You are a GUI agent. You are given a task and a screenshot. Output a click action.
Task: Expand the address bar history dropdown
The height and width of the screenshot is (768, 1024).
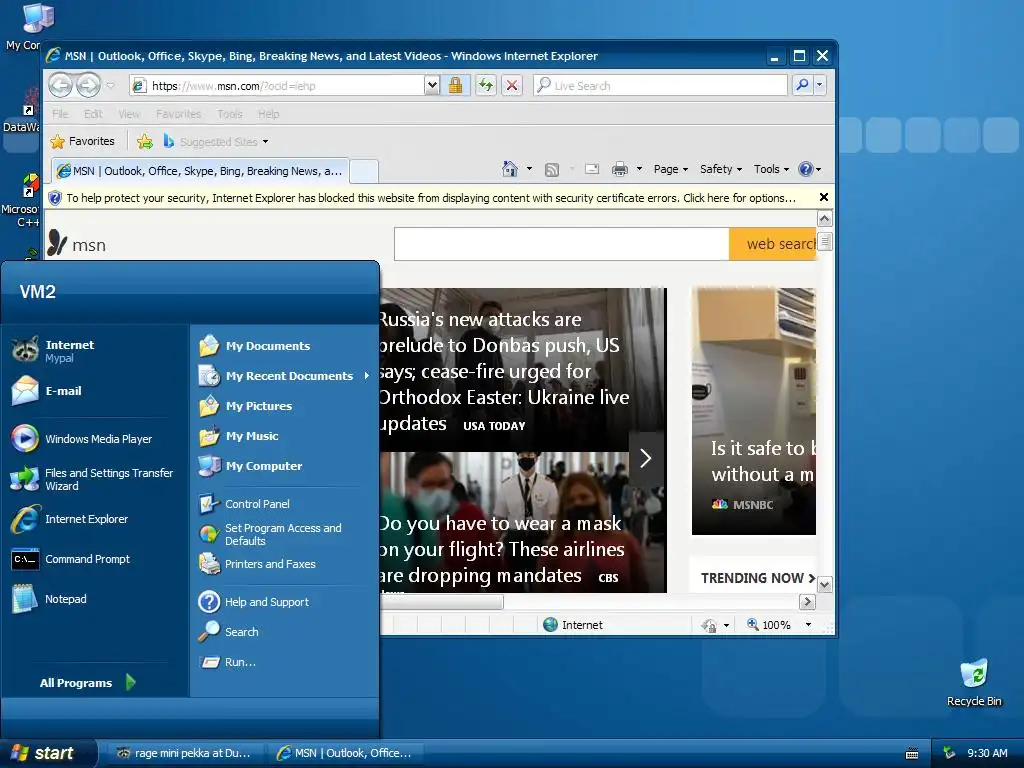431,86
